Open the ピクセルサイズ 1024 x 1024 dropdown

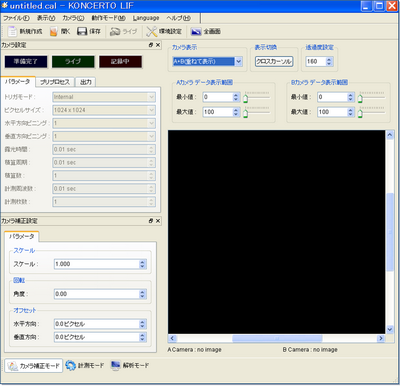tap(104, 110)
